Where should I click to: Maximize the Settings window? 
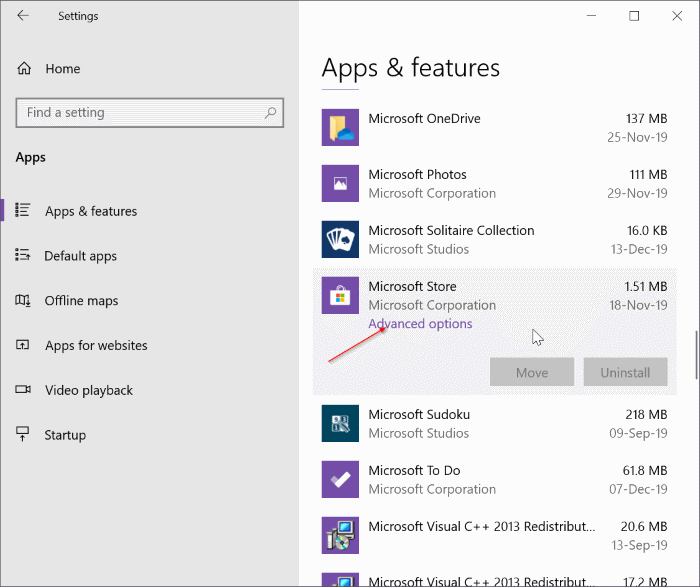tap(634, 16)
